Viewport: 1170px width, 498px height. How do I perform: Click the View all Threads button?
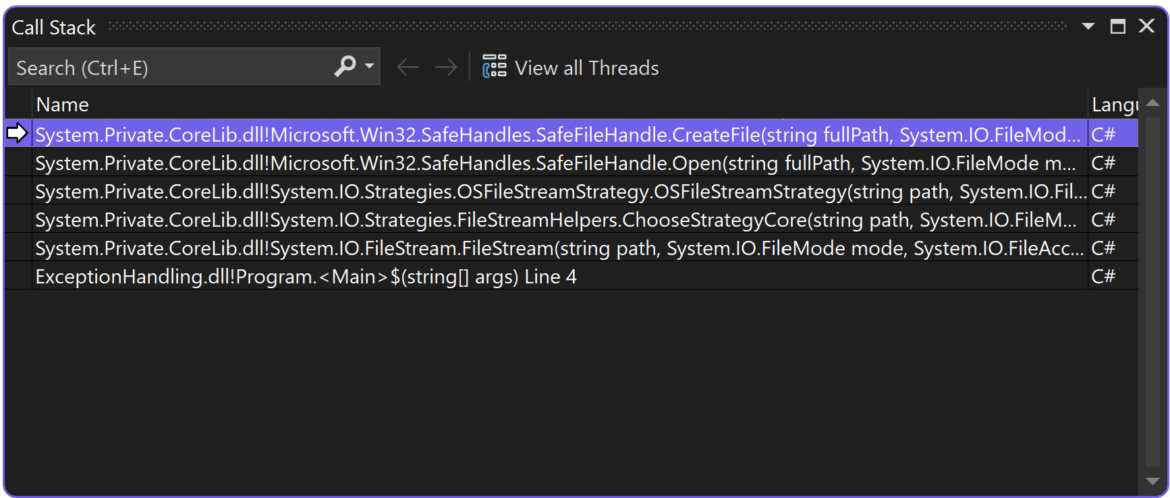[571, 68]
